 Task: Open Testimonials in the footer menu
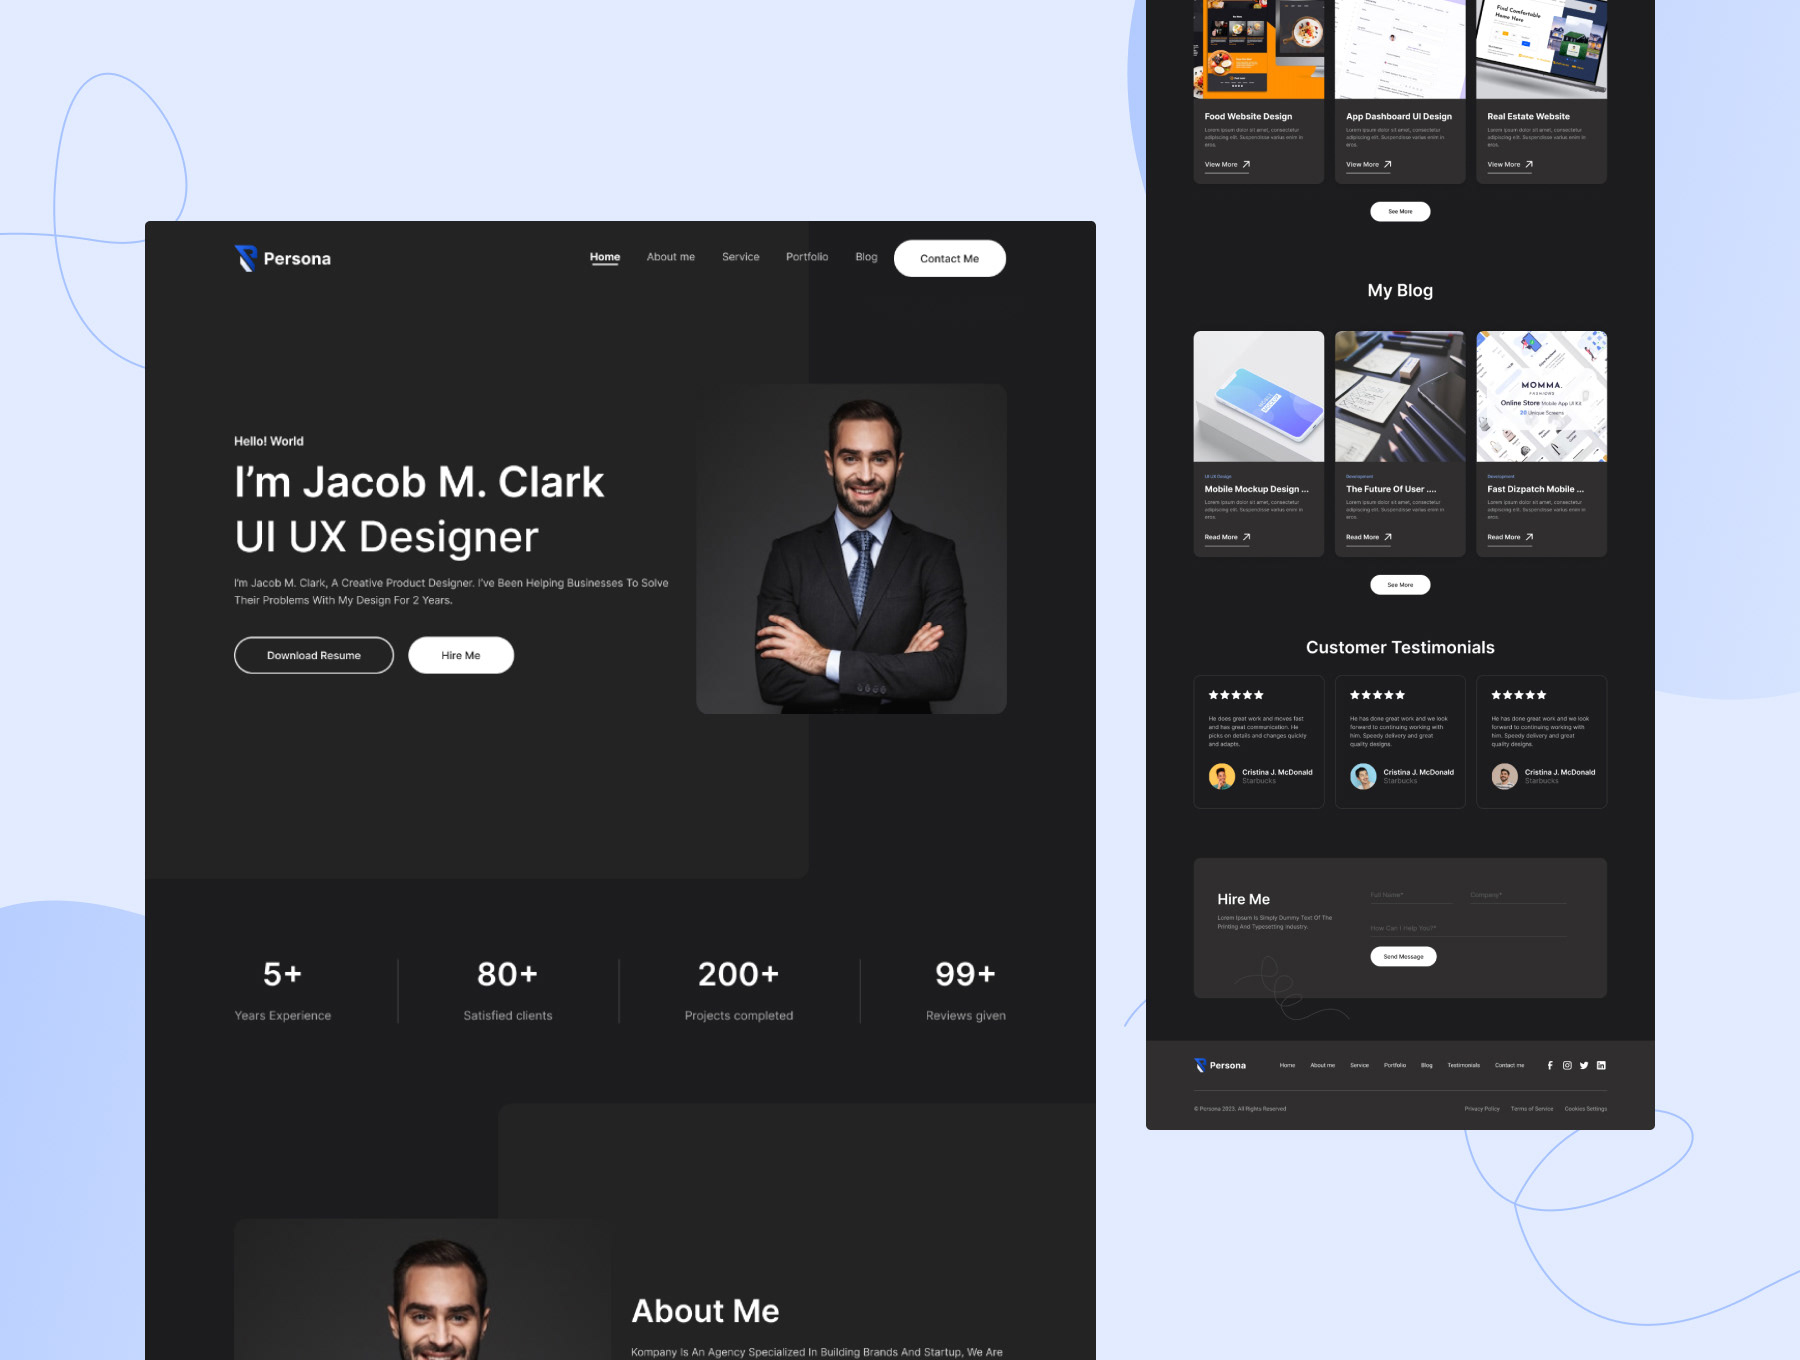(x=1463, y=1065)
